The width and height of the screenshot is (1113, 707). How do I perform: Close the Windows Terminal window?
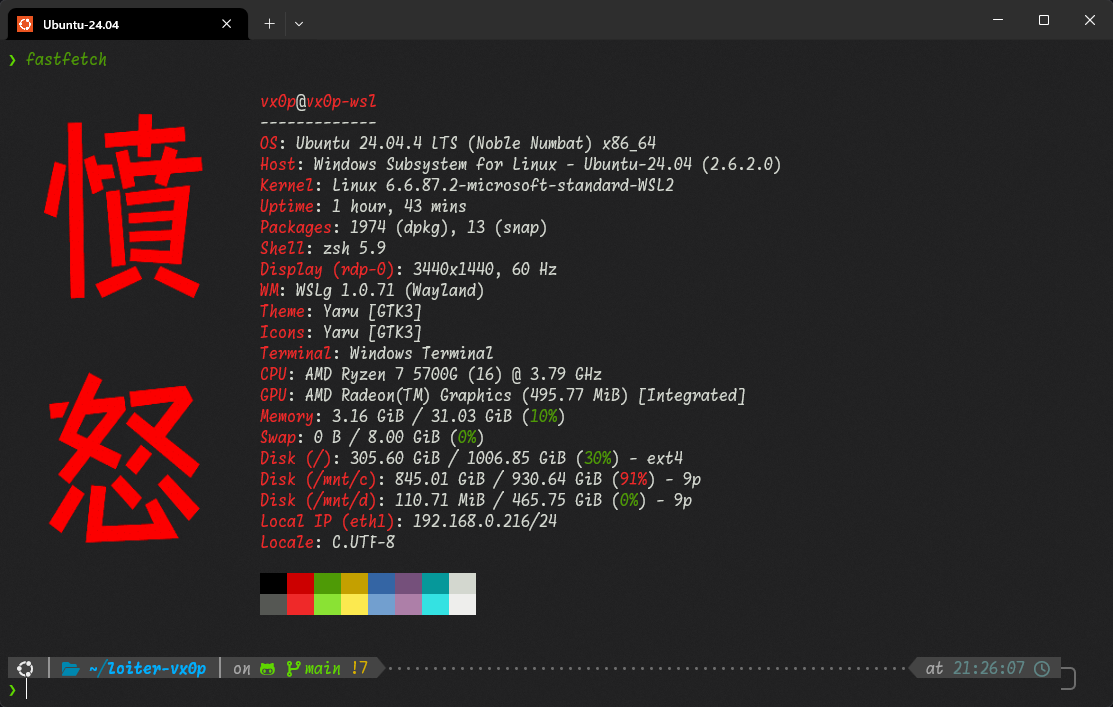coord(1090,20)
